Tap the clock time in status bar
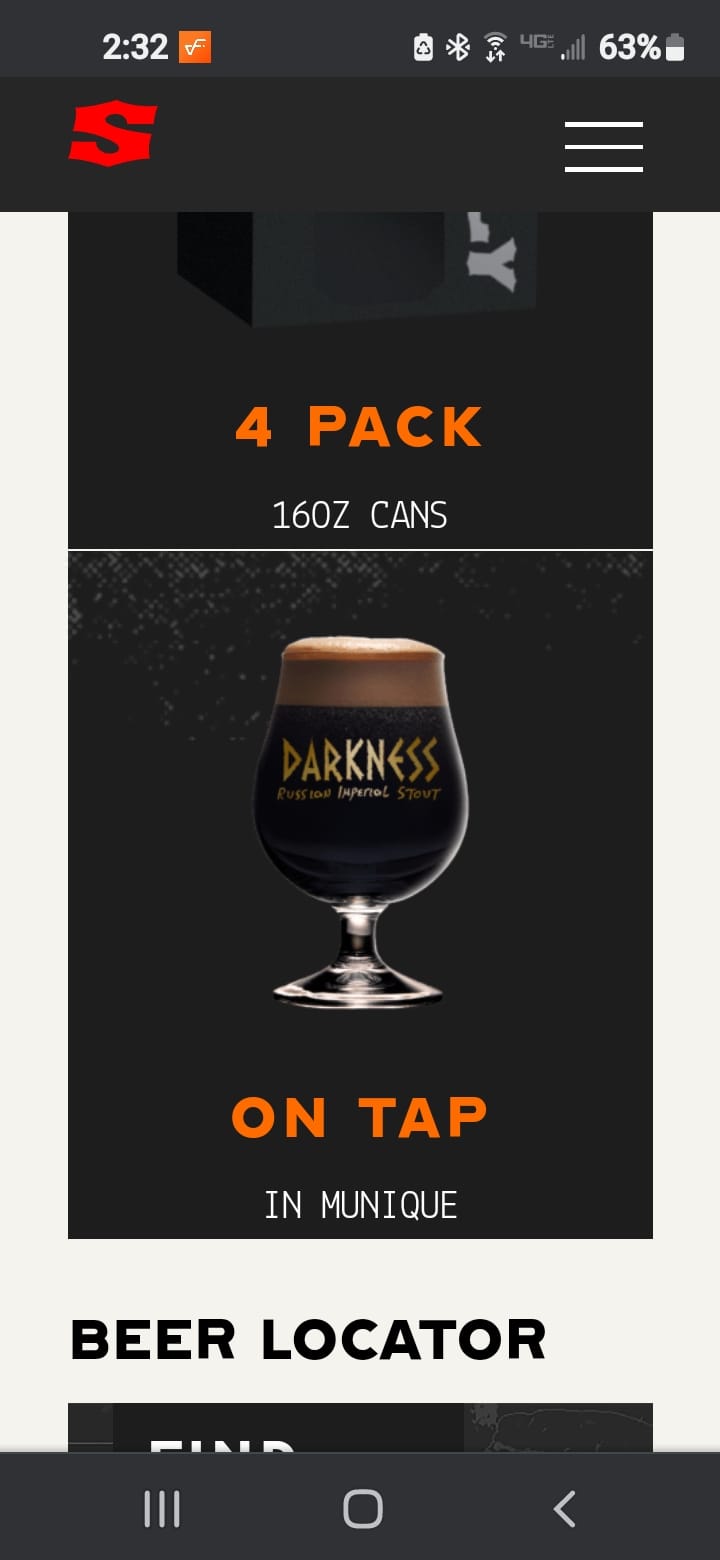 tap(135, 47)
